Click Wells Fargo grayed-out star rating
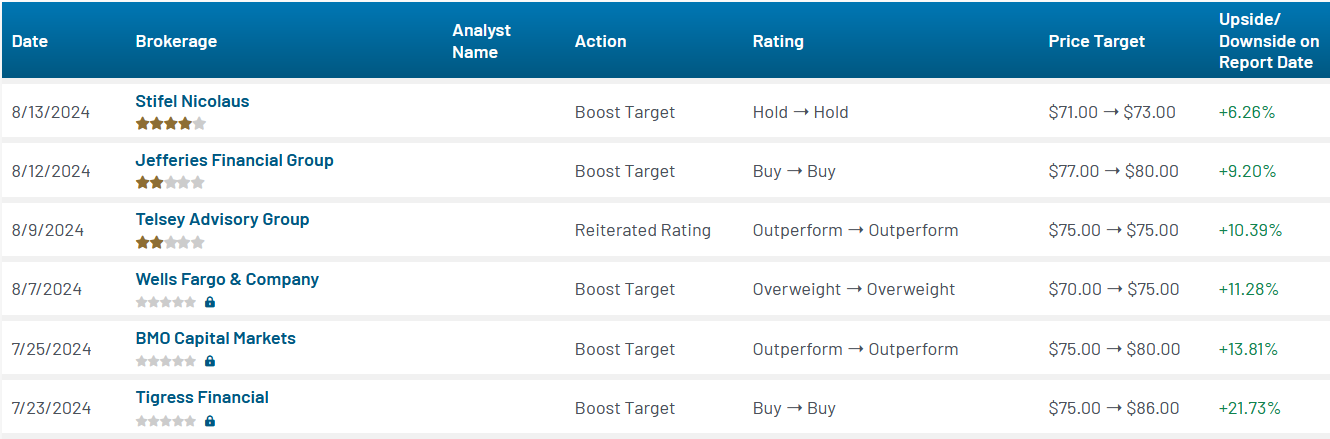This screenshot has height=439, width=1330. (166, 302)
